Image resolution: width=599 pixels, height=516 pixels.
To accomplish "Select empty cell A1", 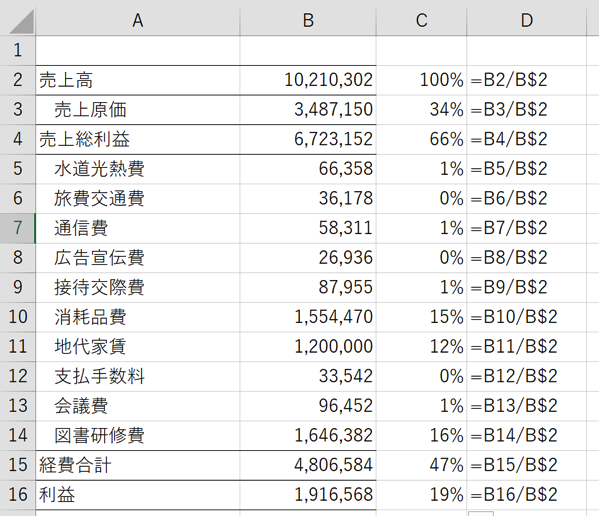I will [x=138, y=50].
